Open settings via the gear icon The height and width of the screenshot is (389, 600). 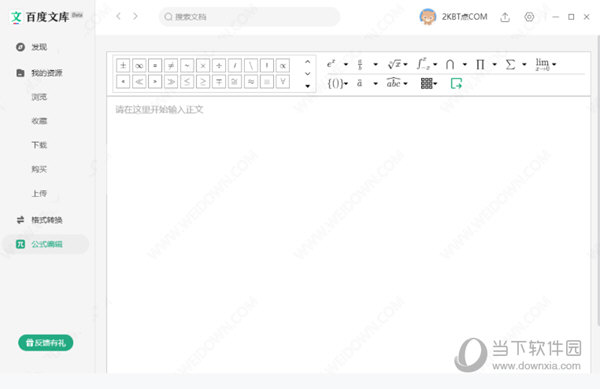click(529, 17)
